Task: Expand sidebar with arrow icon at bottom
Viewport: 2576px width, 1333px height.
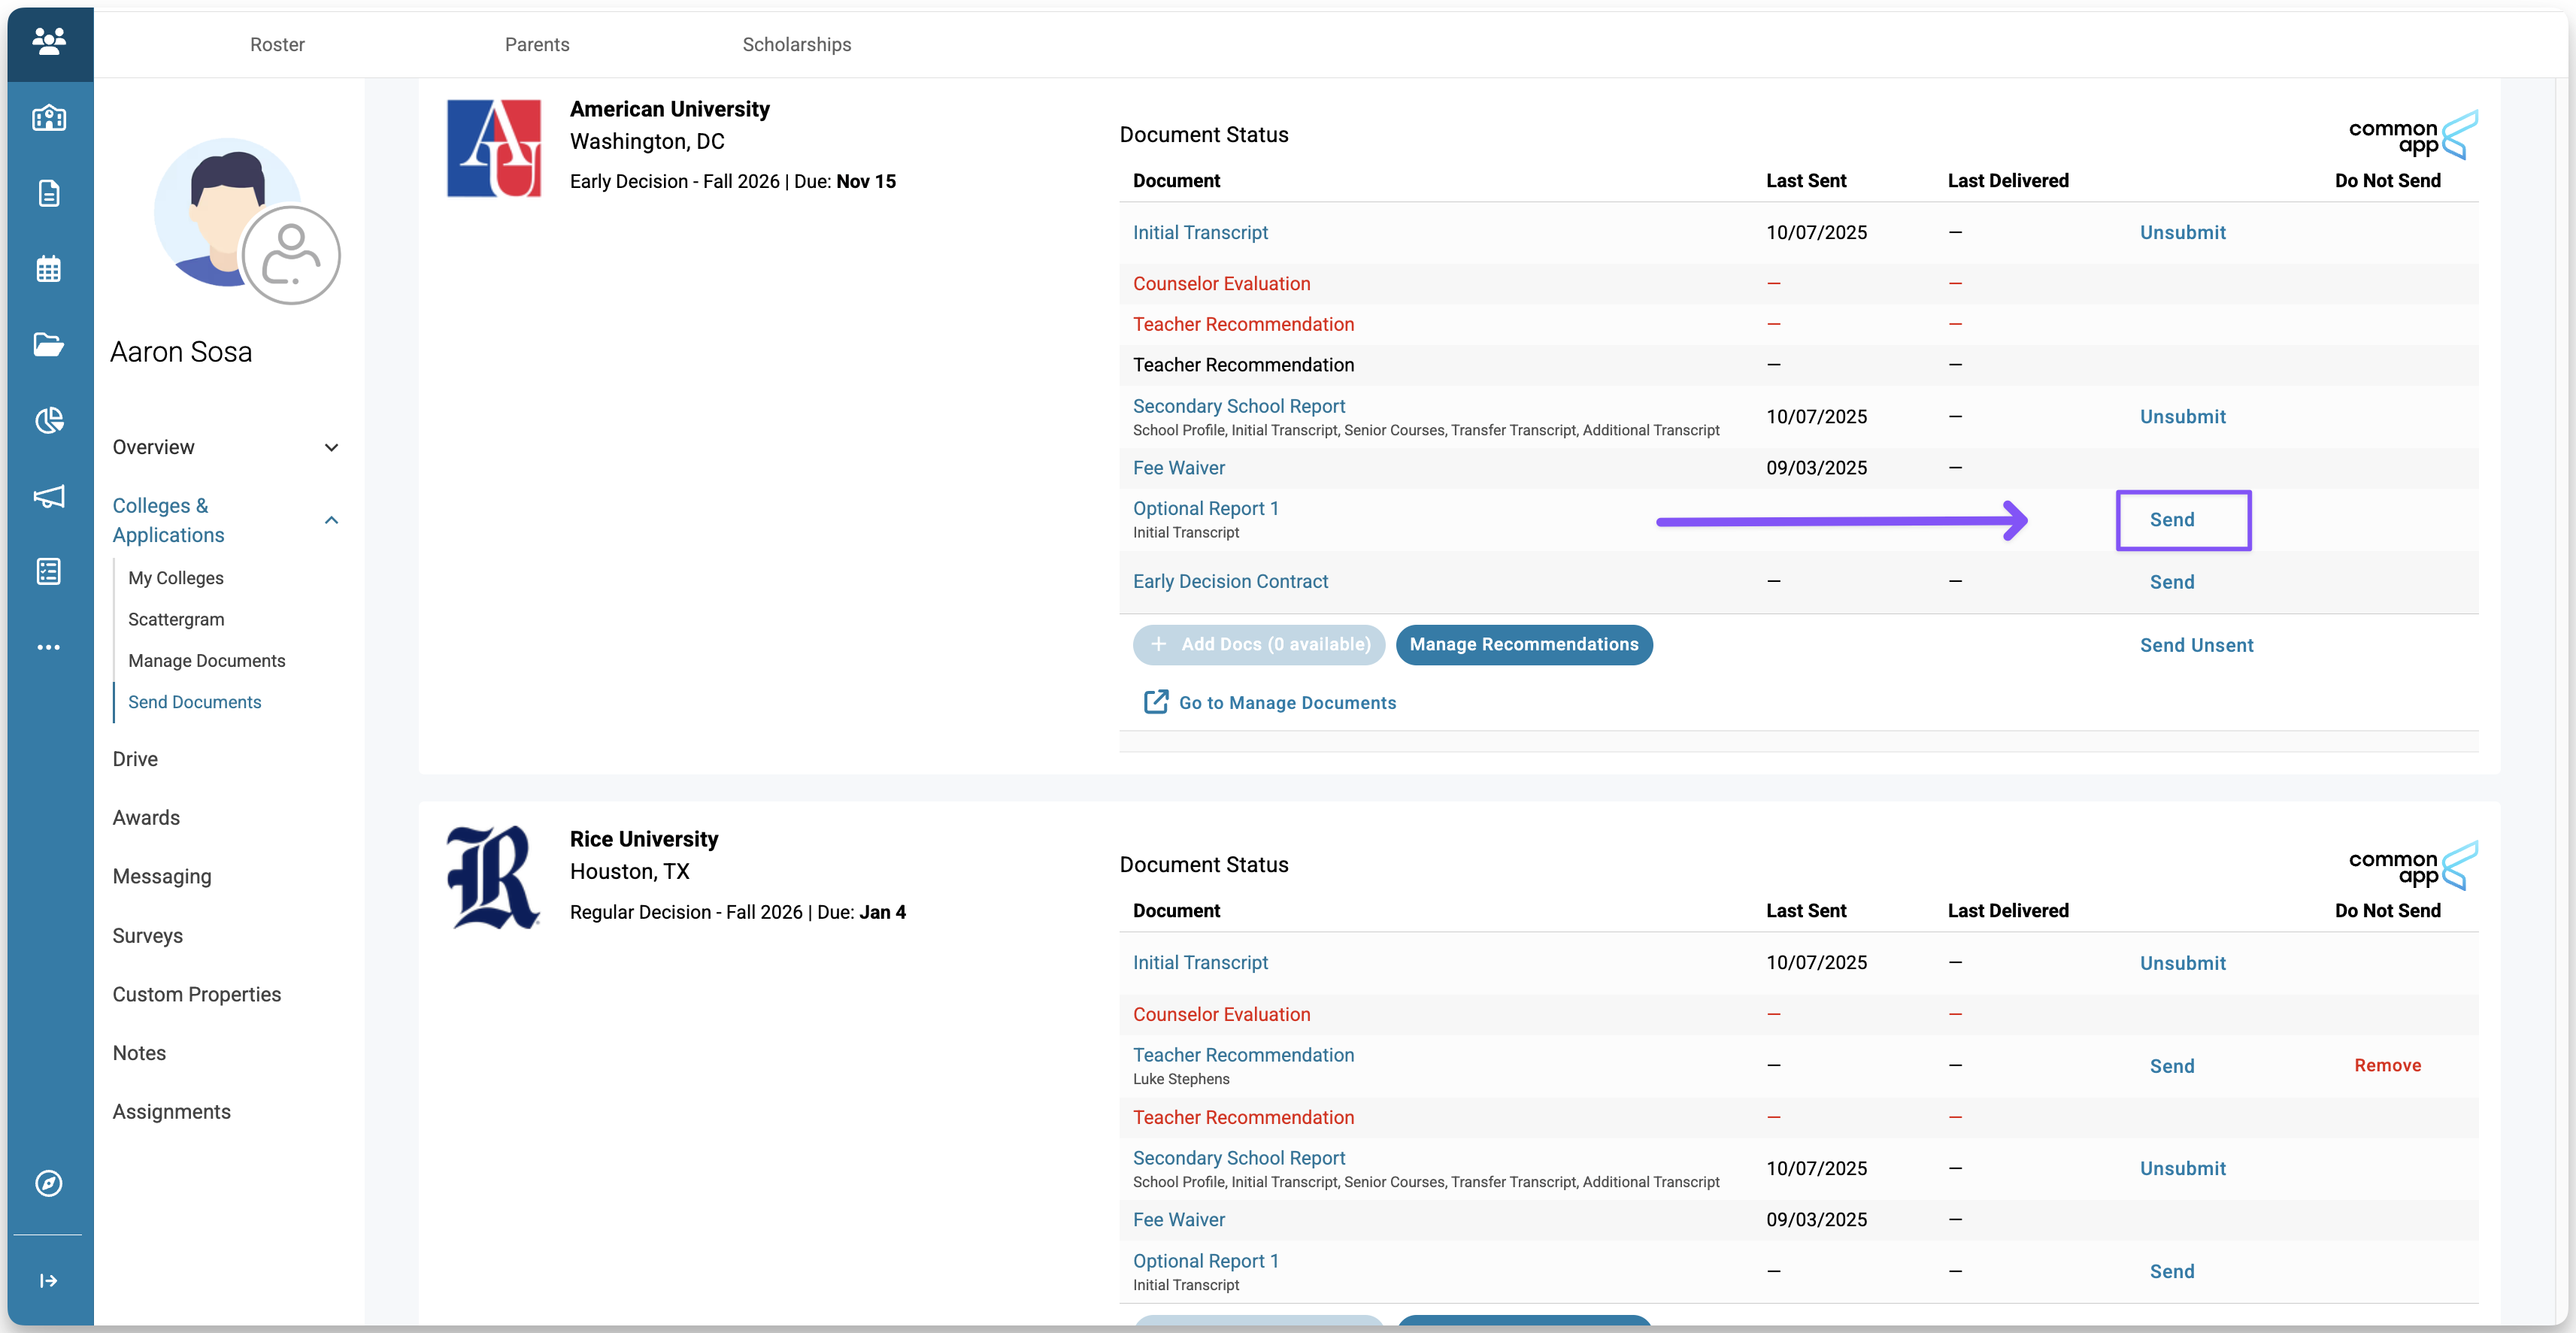Action: [x=49, y=1281]
